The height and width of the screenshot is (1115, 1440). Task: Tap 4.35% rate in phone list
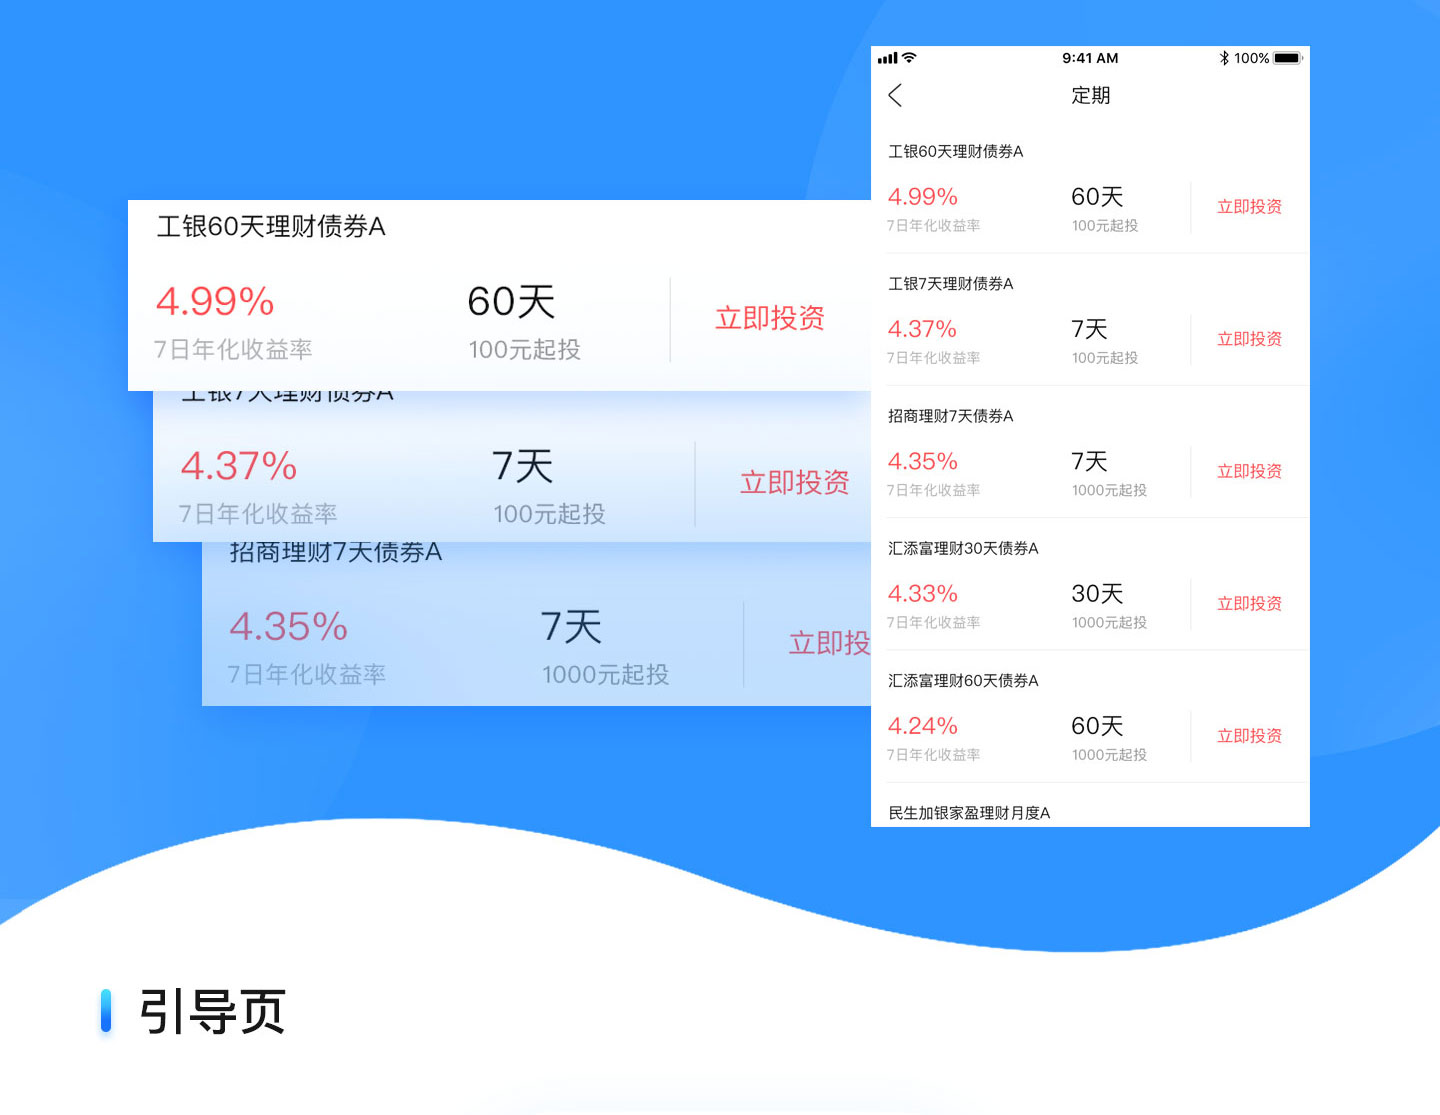click(923, 461)
